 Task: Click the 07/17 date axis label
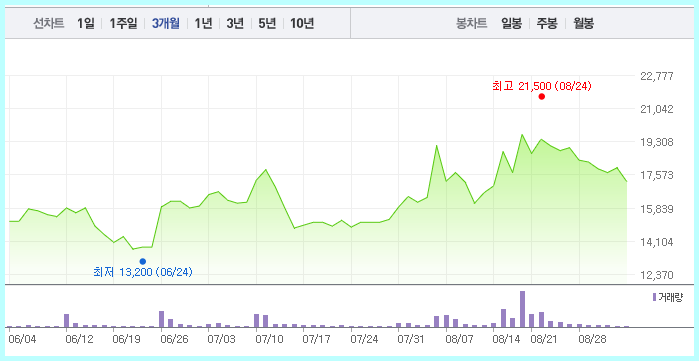317,340
